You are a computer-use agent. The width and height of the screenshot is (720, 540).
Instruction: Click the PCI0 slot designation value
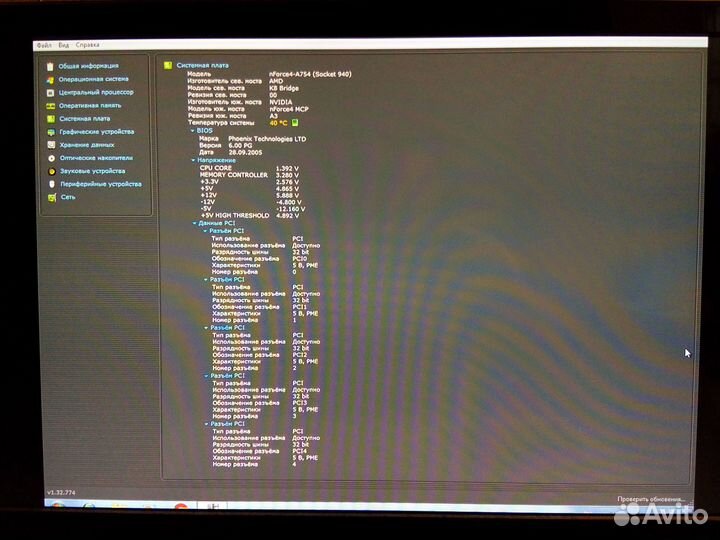[299, 259]
